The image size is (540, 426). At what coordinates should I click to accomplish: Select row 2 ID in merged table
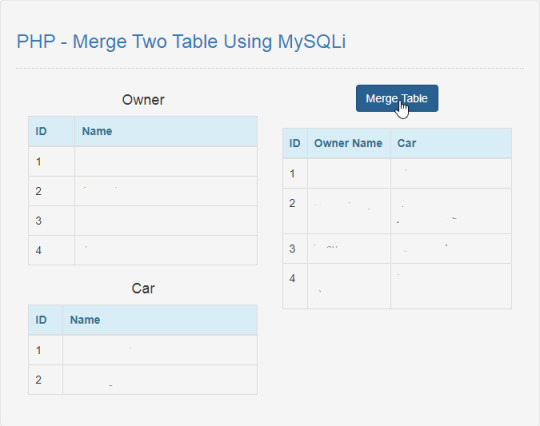(292, 203)
